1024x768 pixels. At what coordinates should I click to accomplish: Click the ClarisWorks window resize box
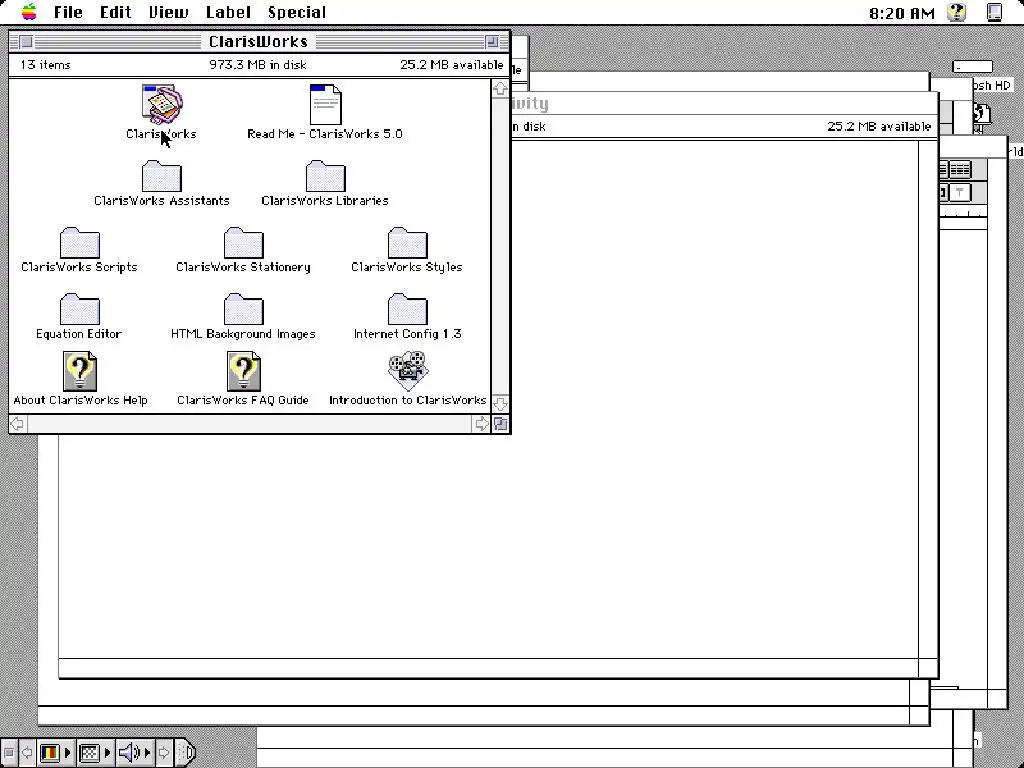501,424
